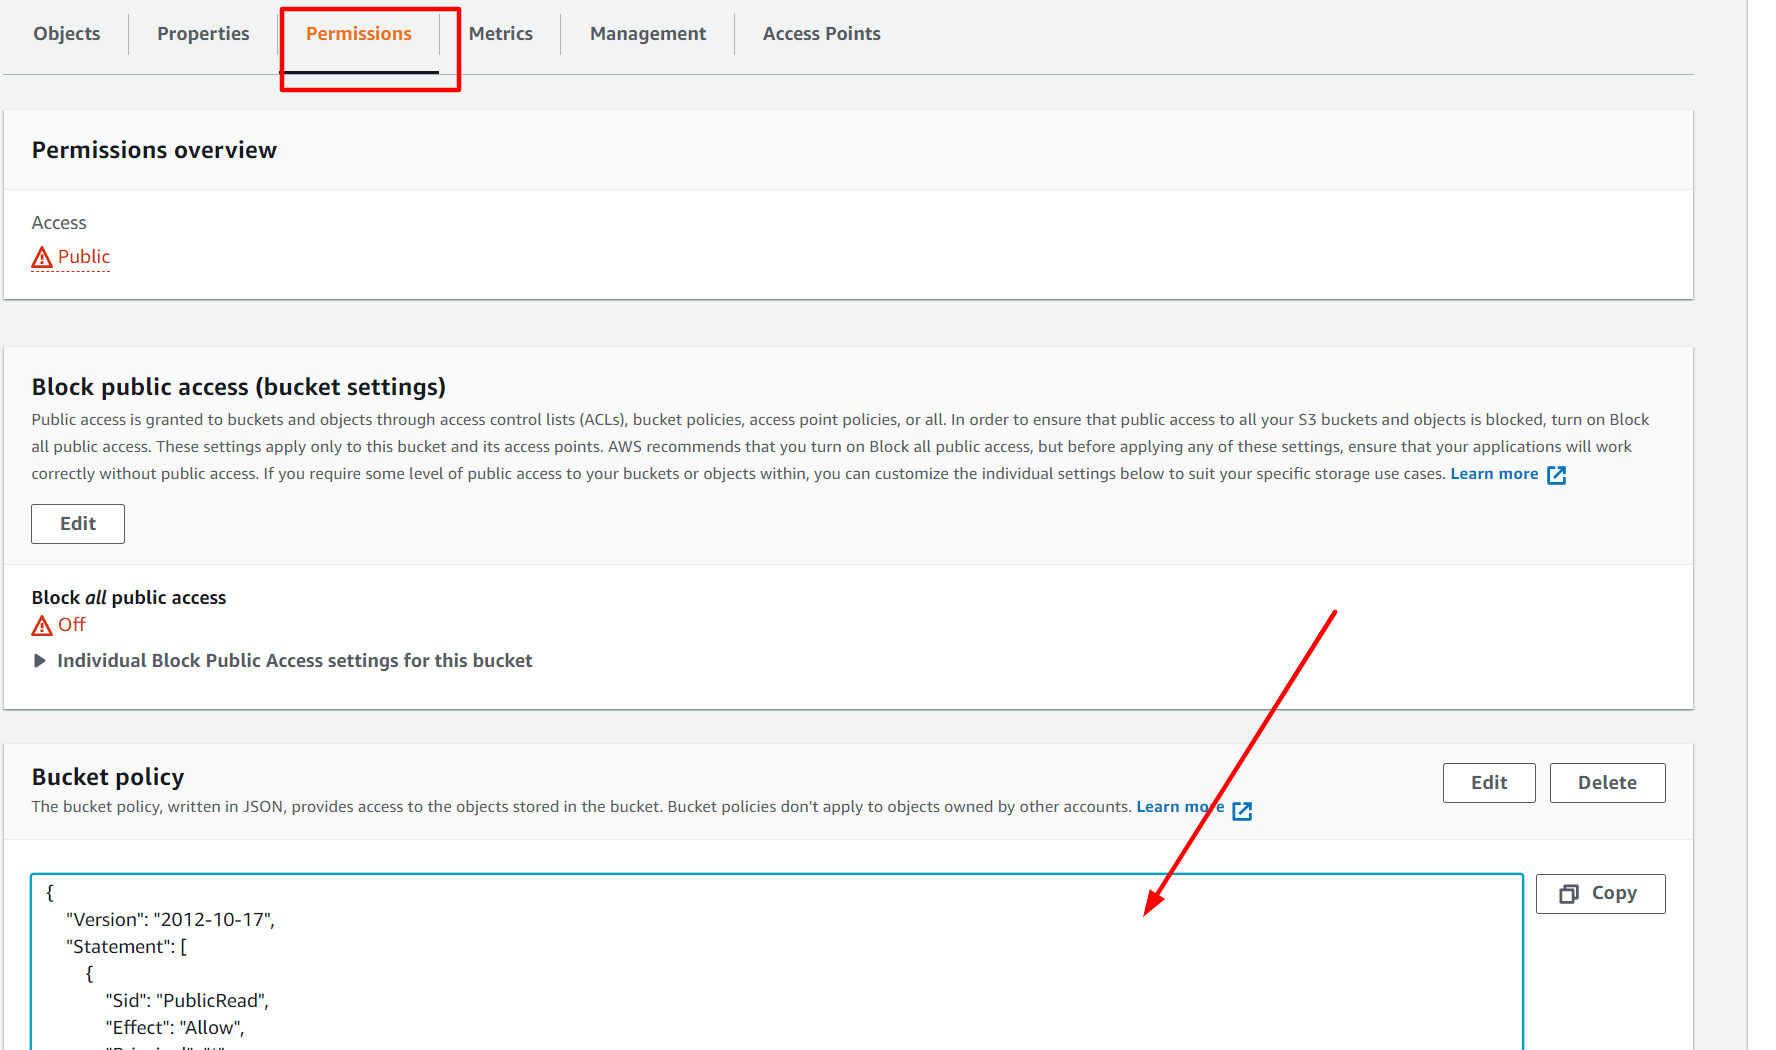Click external link icon in Bucket policy description
The width and height of the screenshot is (1776, 1050).
tap(1242, 811)
